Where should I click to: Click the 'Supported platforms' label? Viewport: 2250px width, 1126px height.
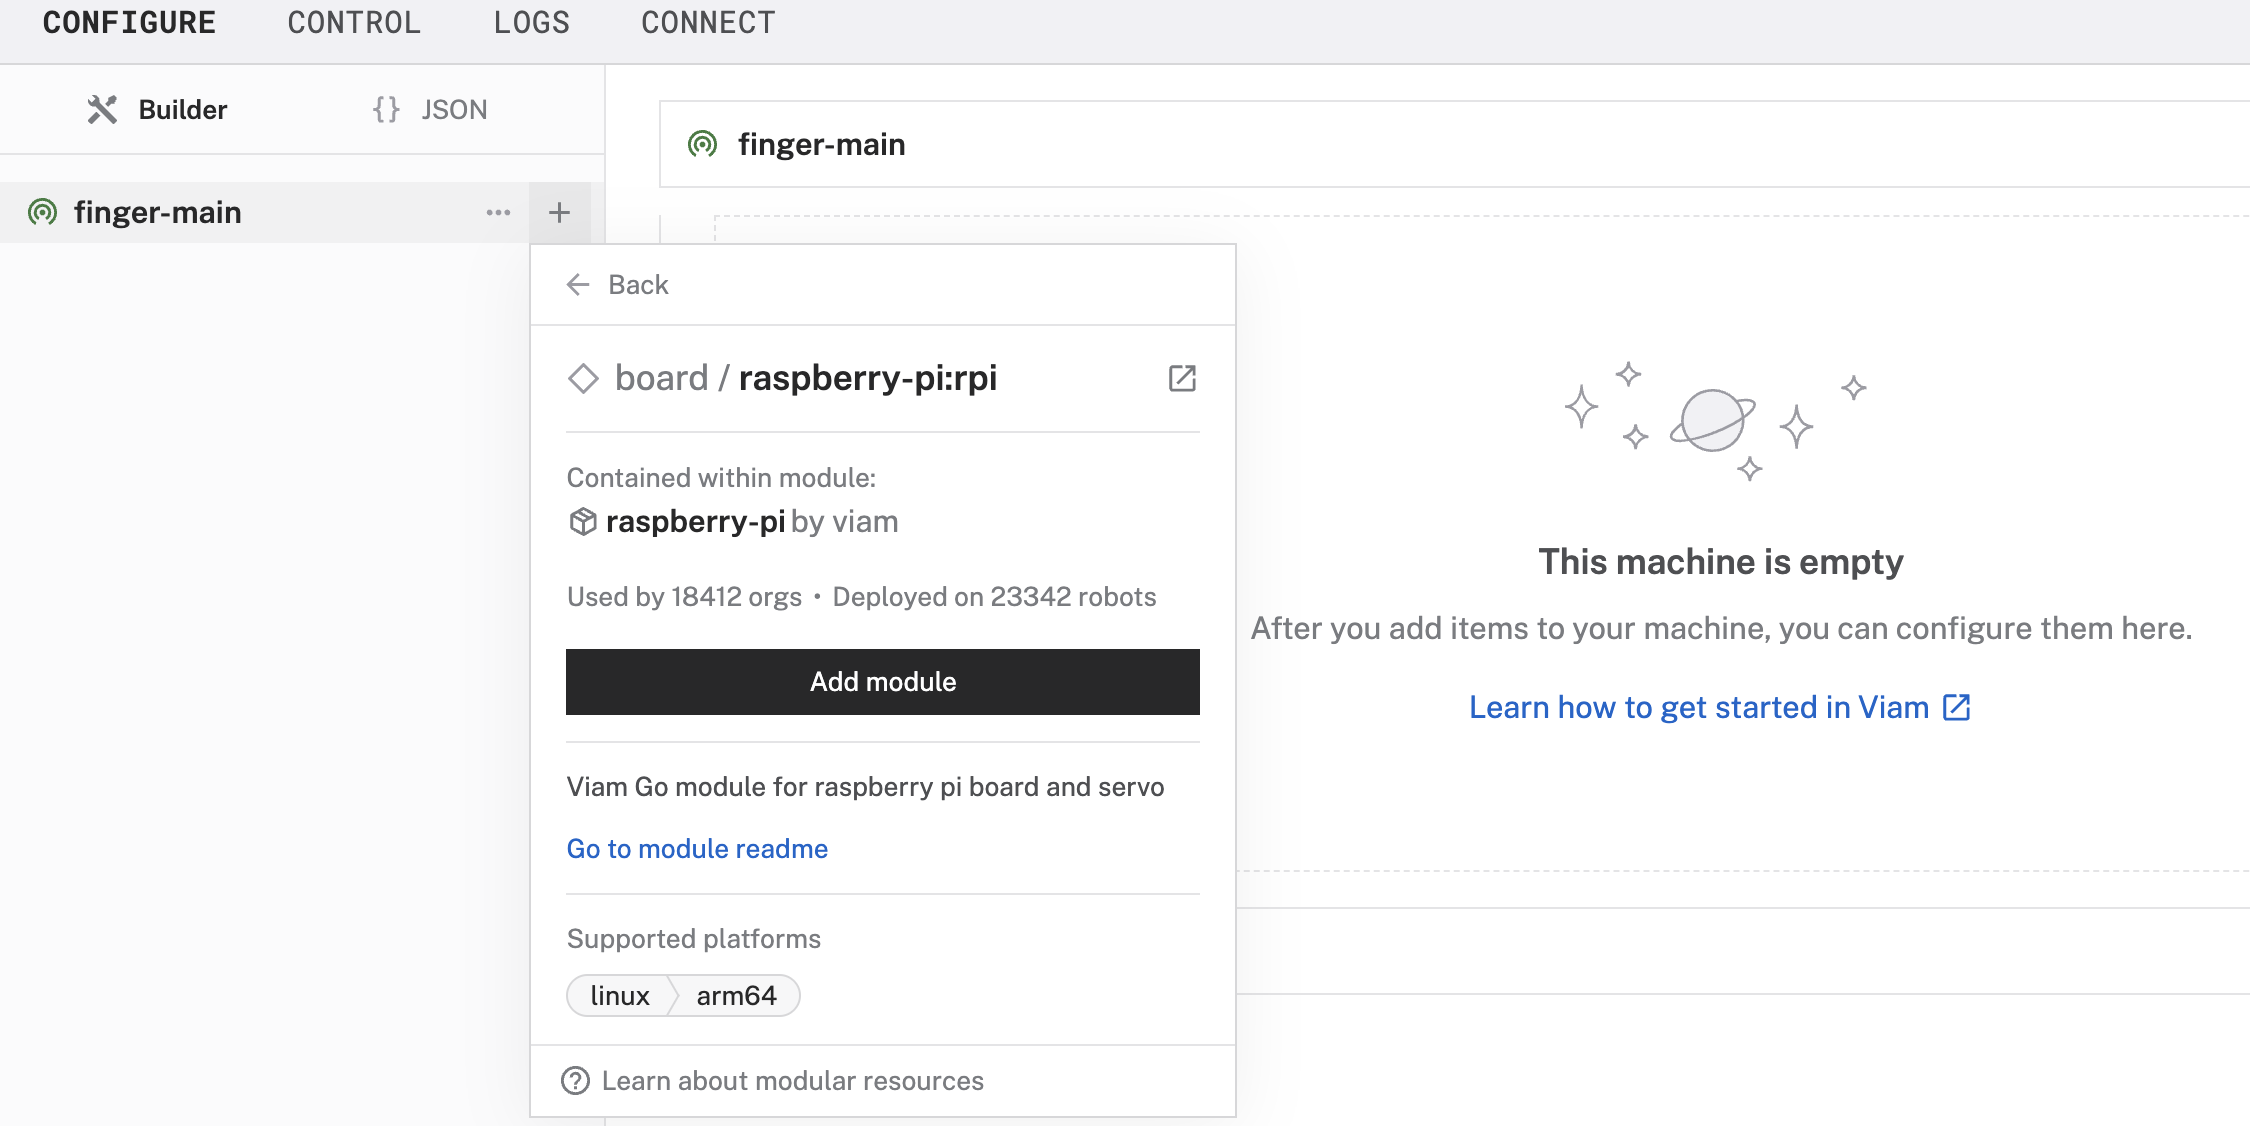tap(693, 939)
